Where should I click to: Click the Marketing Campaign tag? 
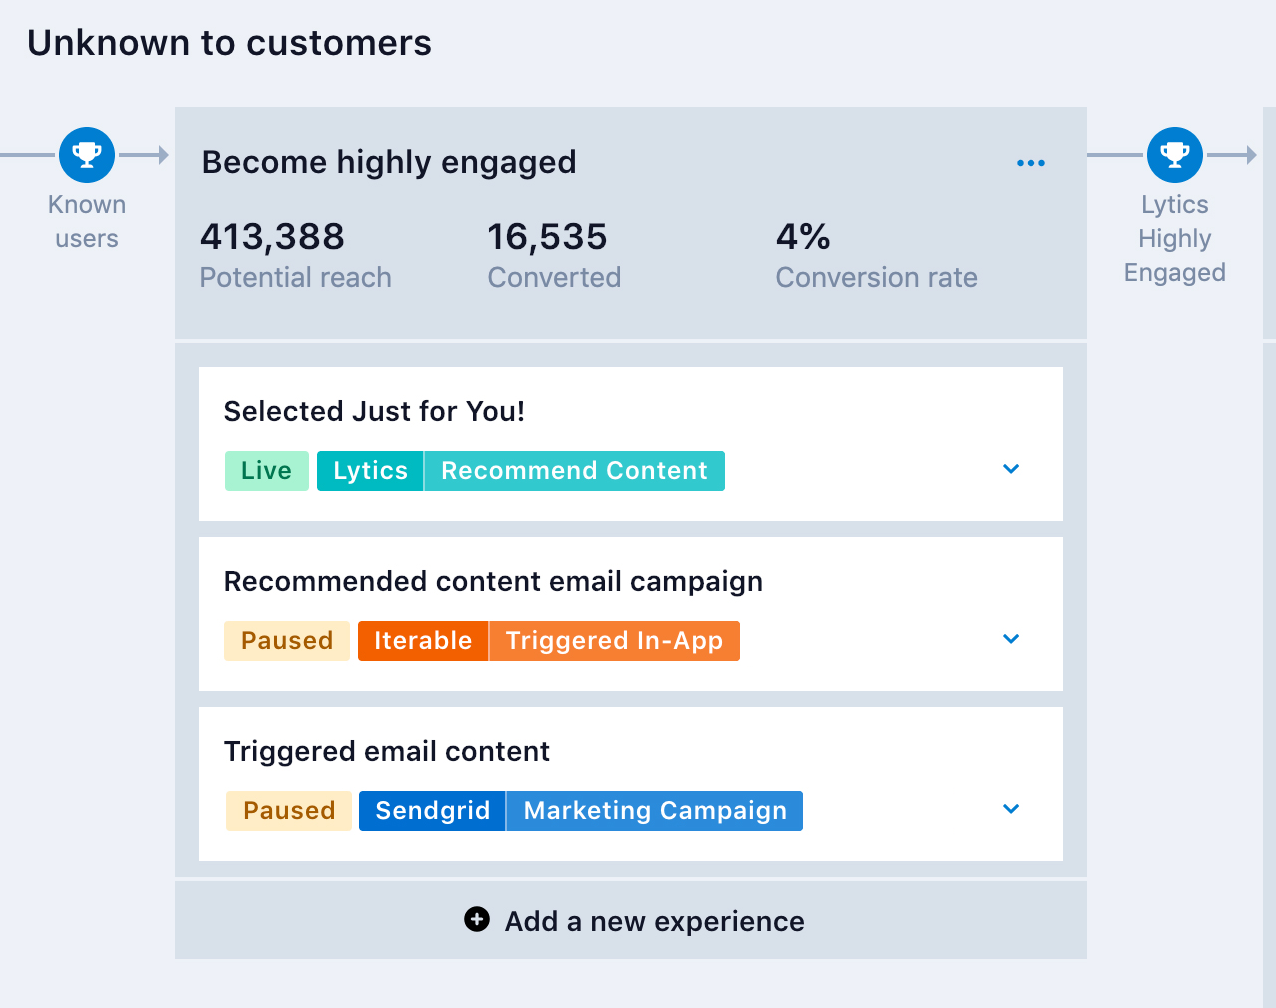[x=655, y=811]
